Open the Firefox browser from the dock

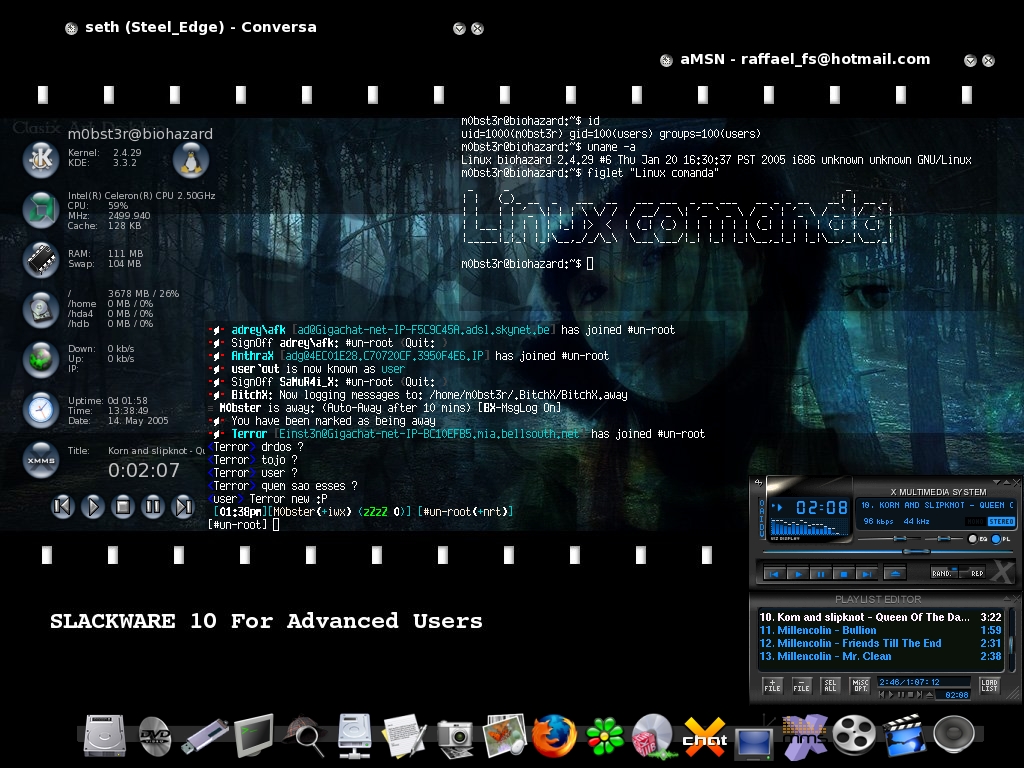point(554,737)
